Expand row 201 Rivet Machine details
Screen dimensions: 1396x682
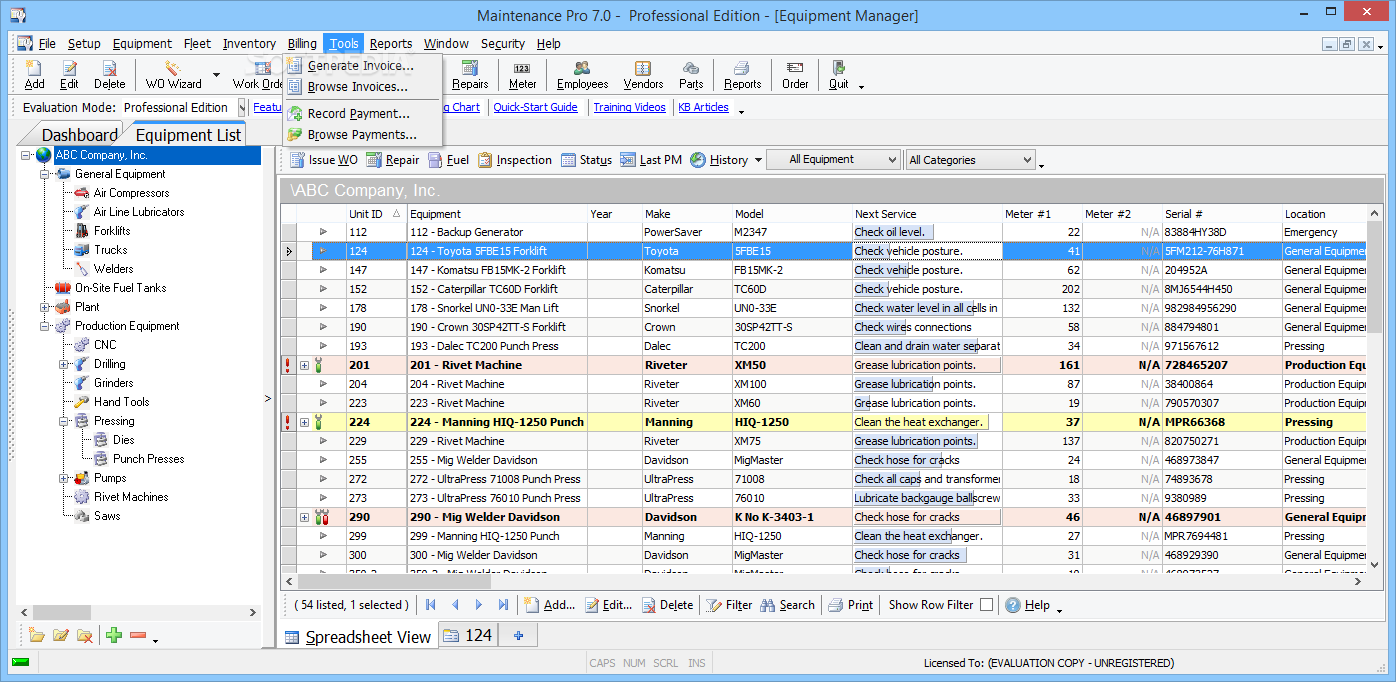click(304, 365)
